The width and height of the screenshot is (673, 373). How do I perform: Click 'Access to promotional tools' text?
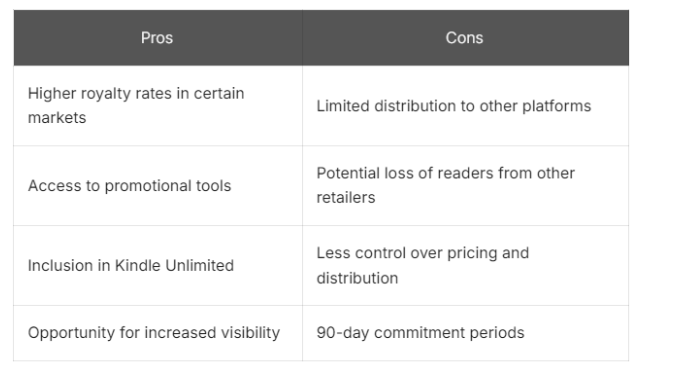coord(129,186)
